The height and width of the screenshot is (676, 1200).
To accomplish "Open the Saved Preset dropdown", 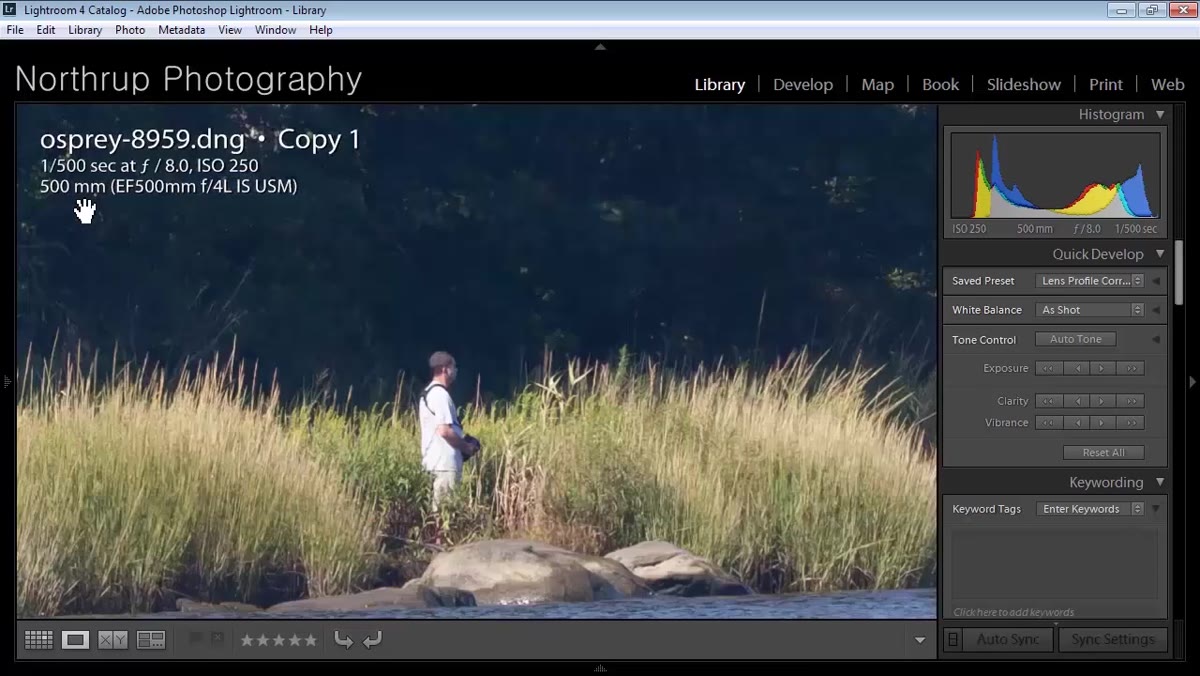I will [1090, 281].
